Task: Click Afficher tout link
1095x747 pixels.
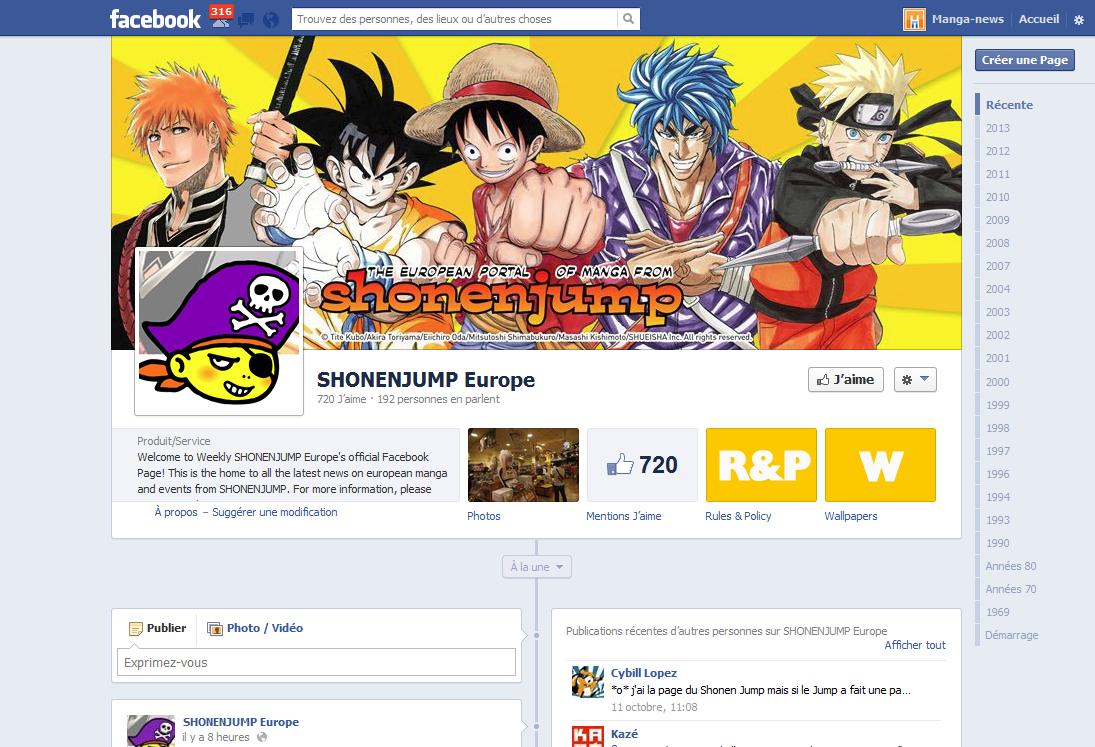Action: point(915,645)
